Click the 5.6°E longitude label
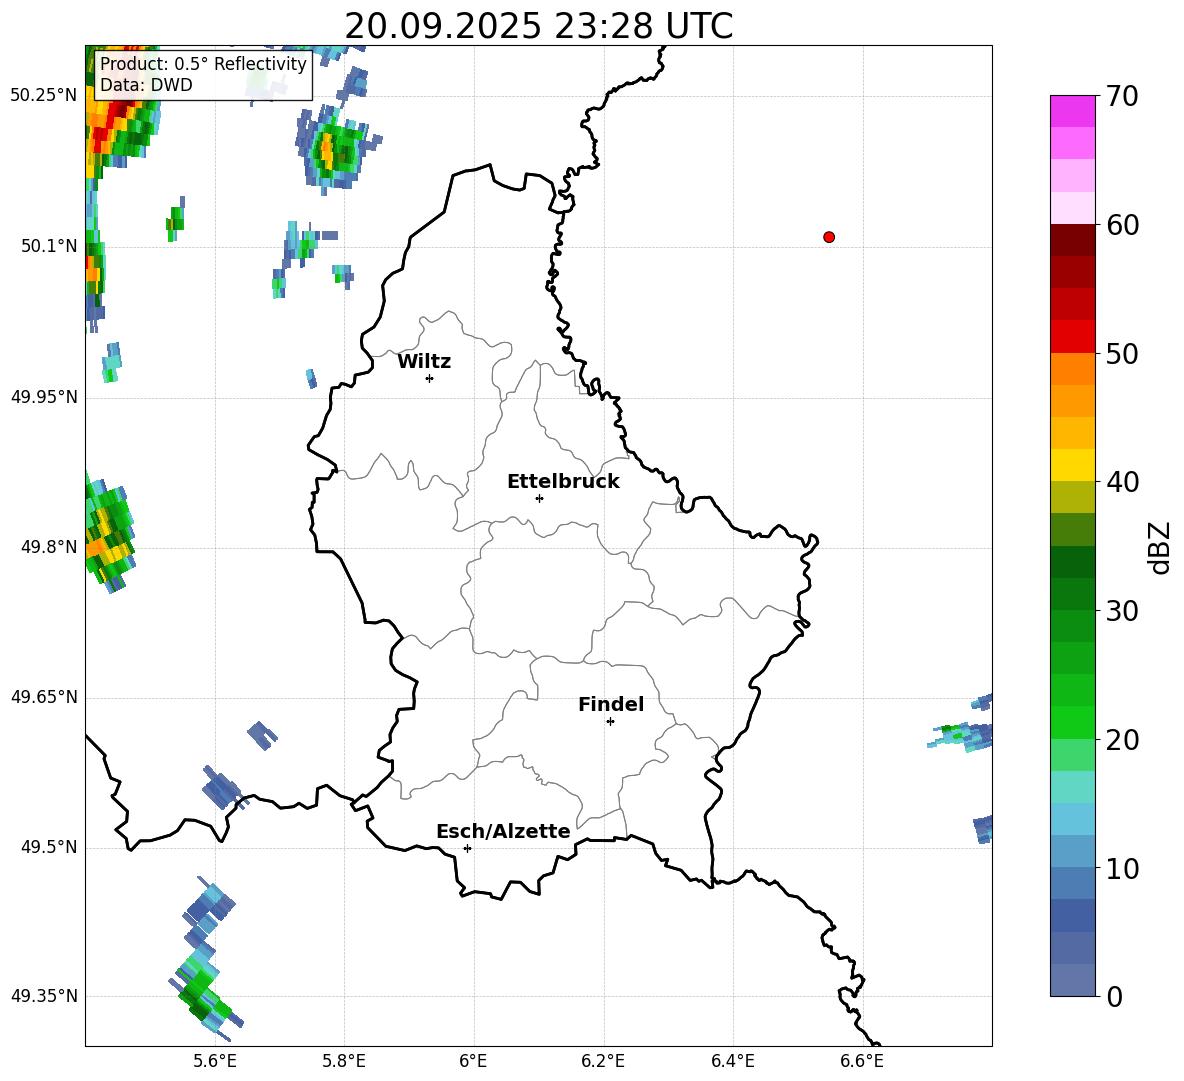Image resolution: width=1184 pixels, height=1081 pixels. 215,1061
